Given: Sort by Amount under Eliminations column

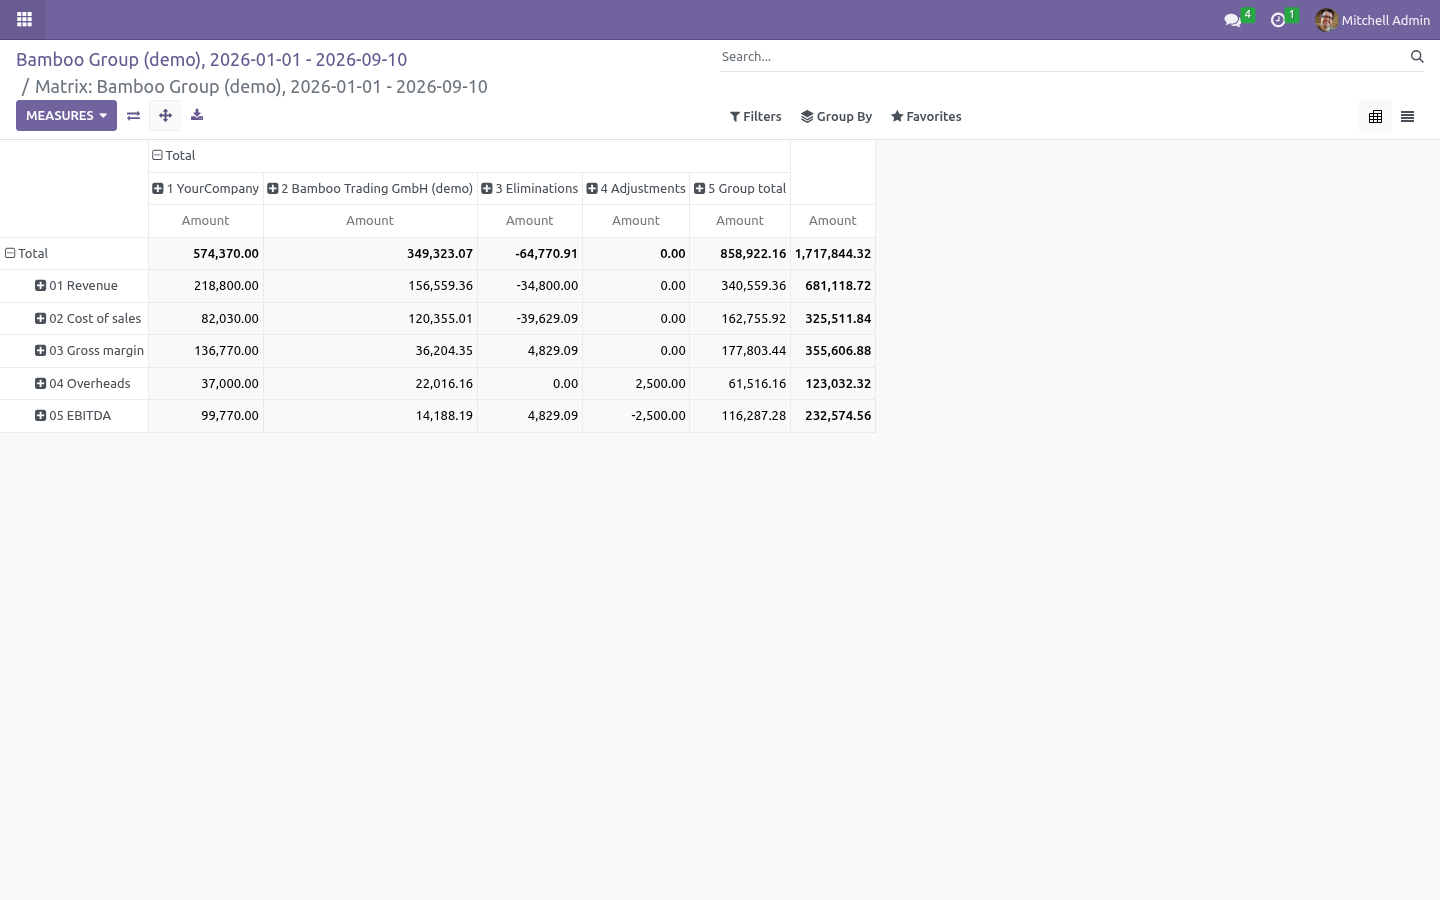Looking at the screenshot, I should coord(530,221).
